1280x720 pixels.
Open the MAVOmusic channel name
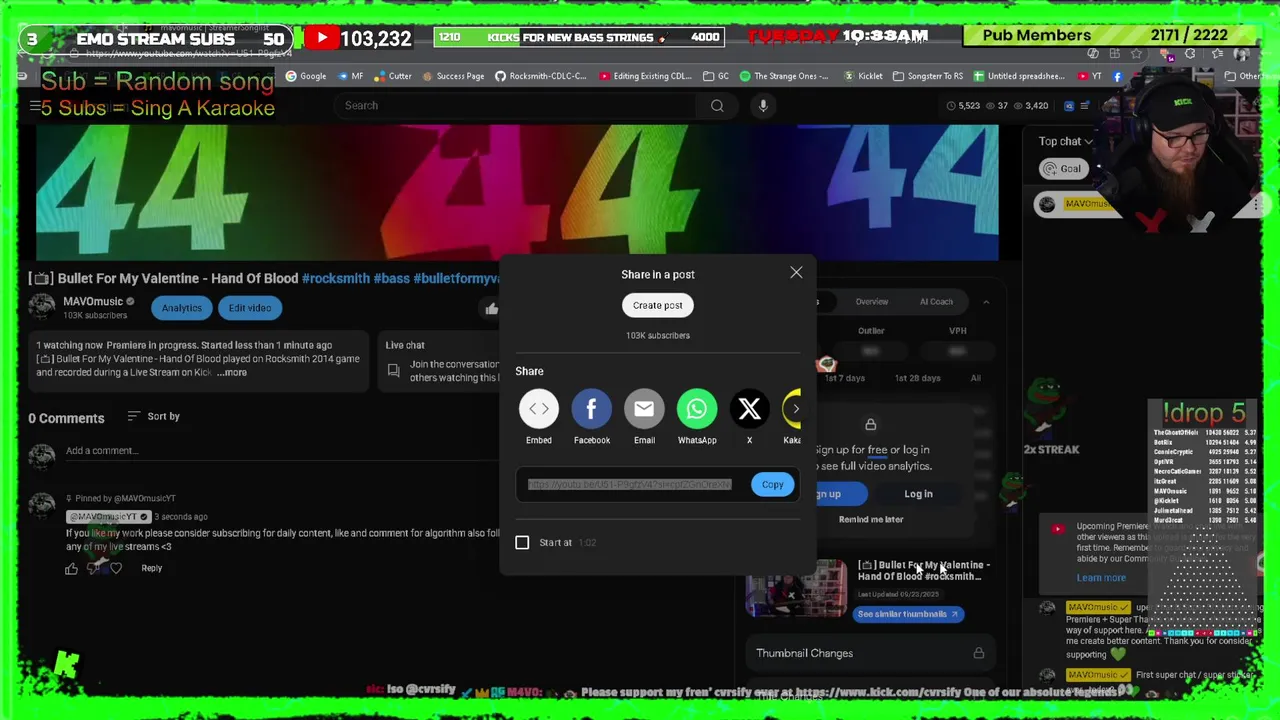coord(93,301)
